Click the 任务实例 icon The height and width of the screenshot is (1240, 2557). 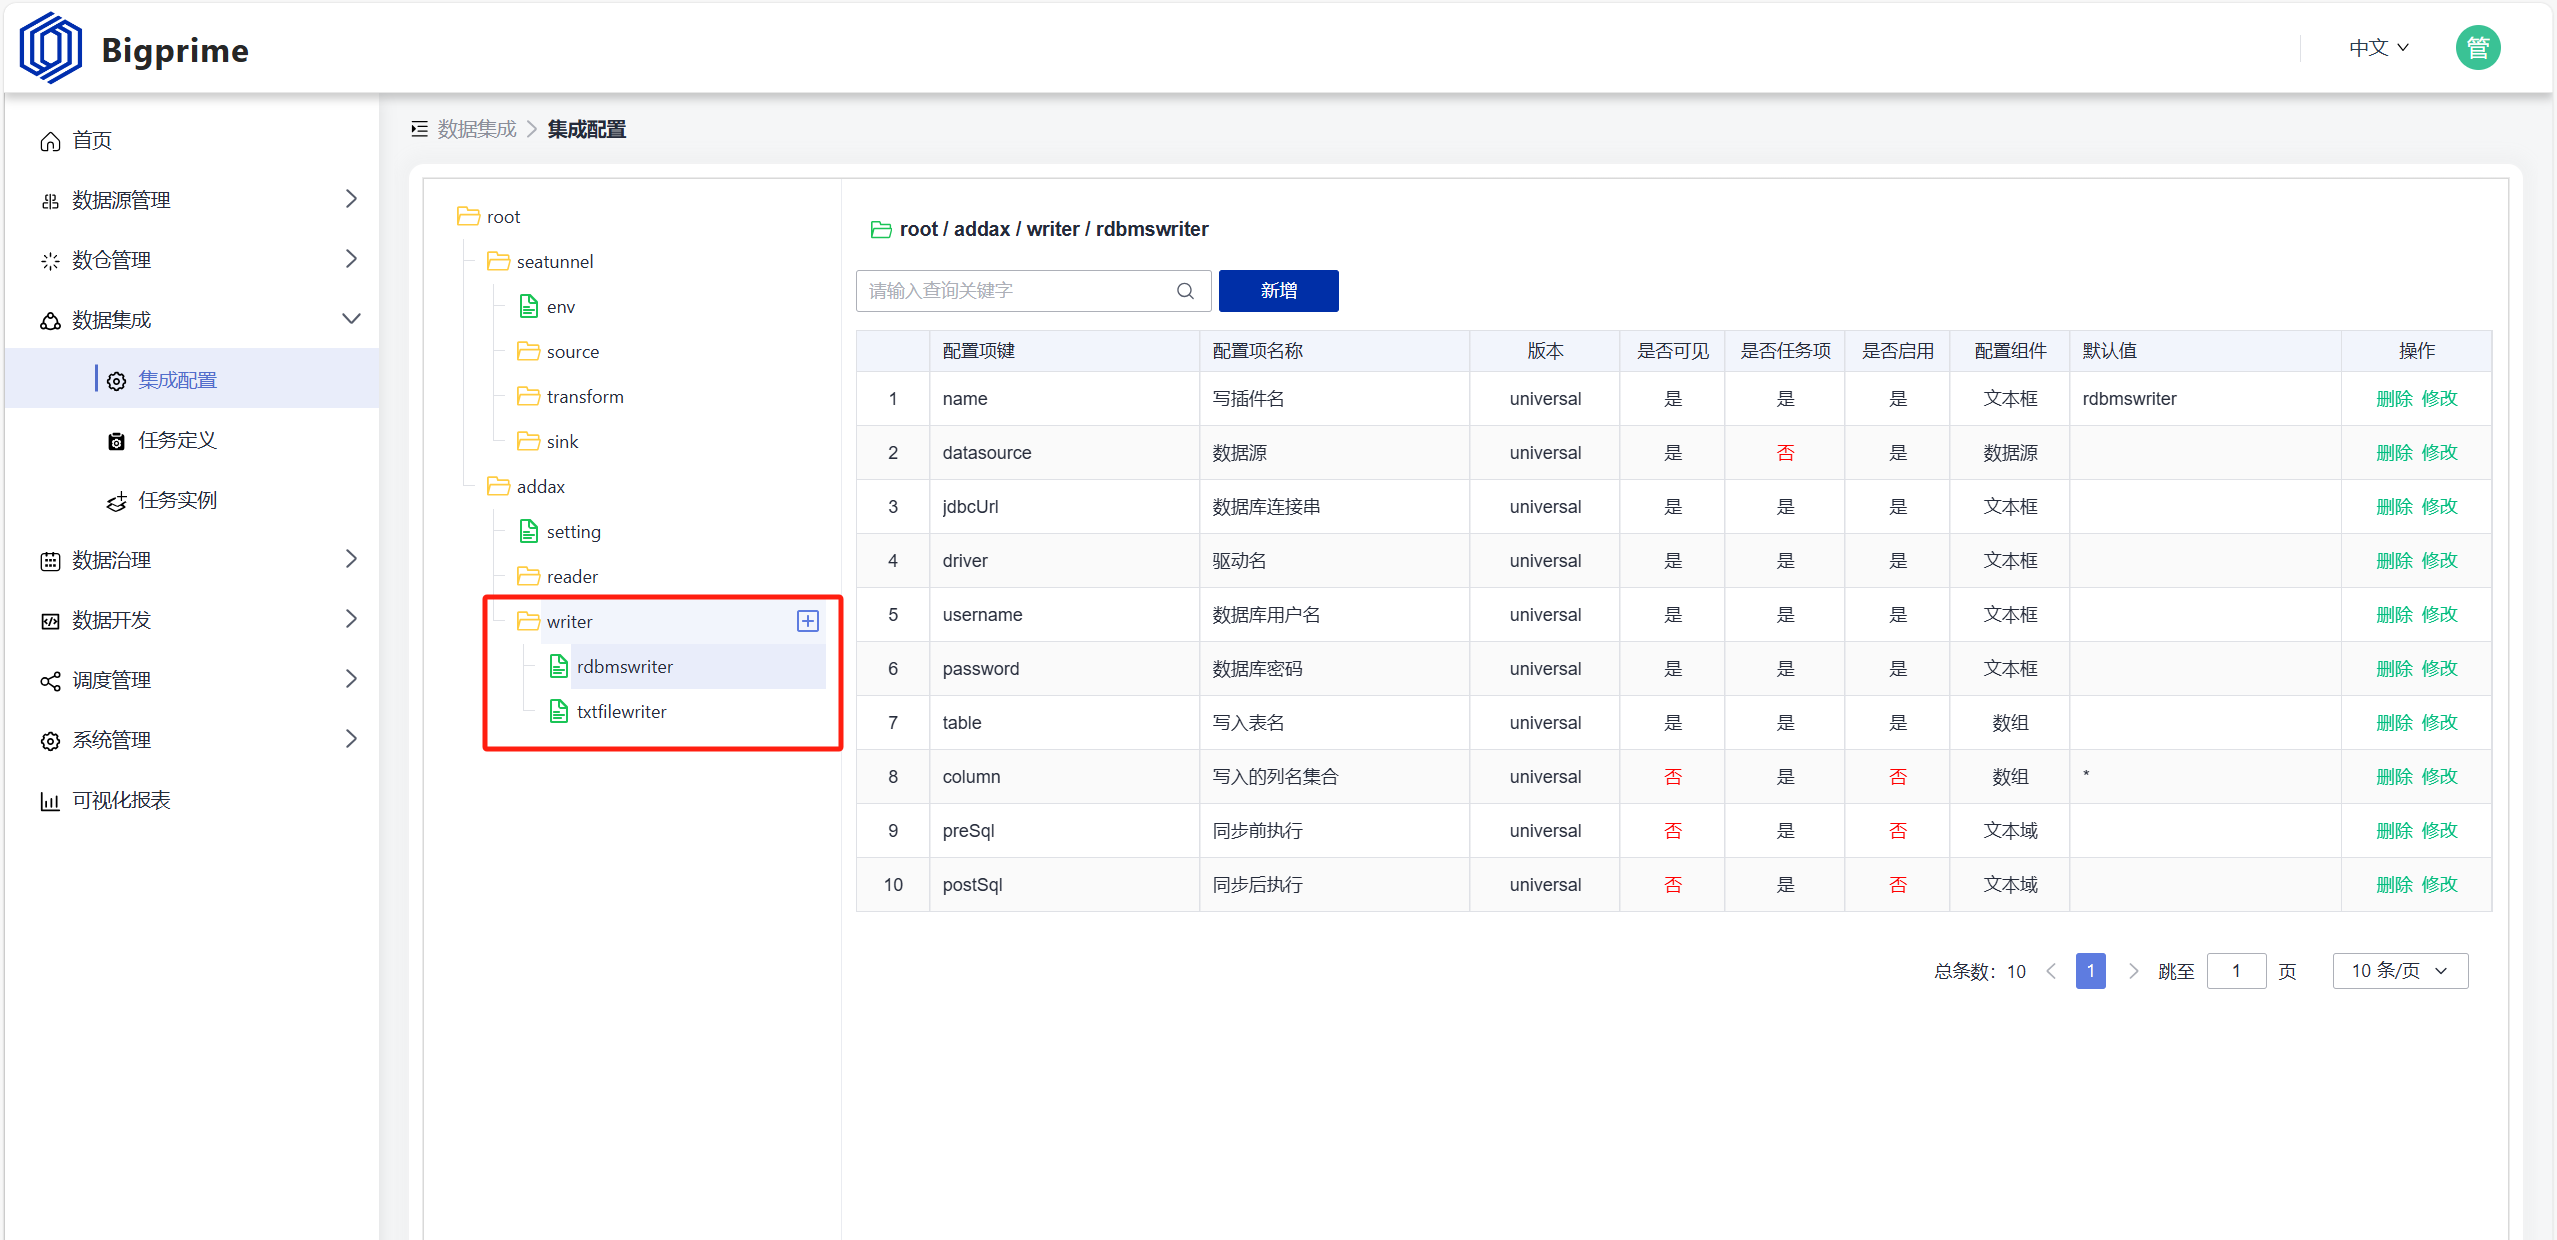pos(116,501)
